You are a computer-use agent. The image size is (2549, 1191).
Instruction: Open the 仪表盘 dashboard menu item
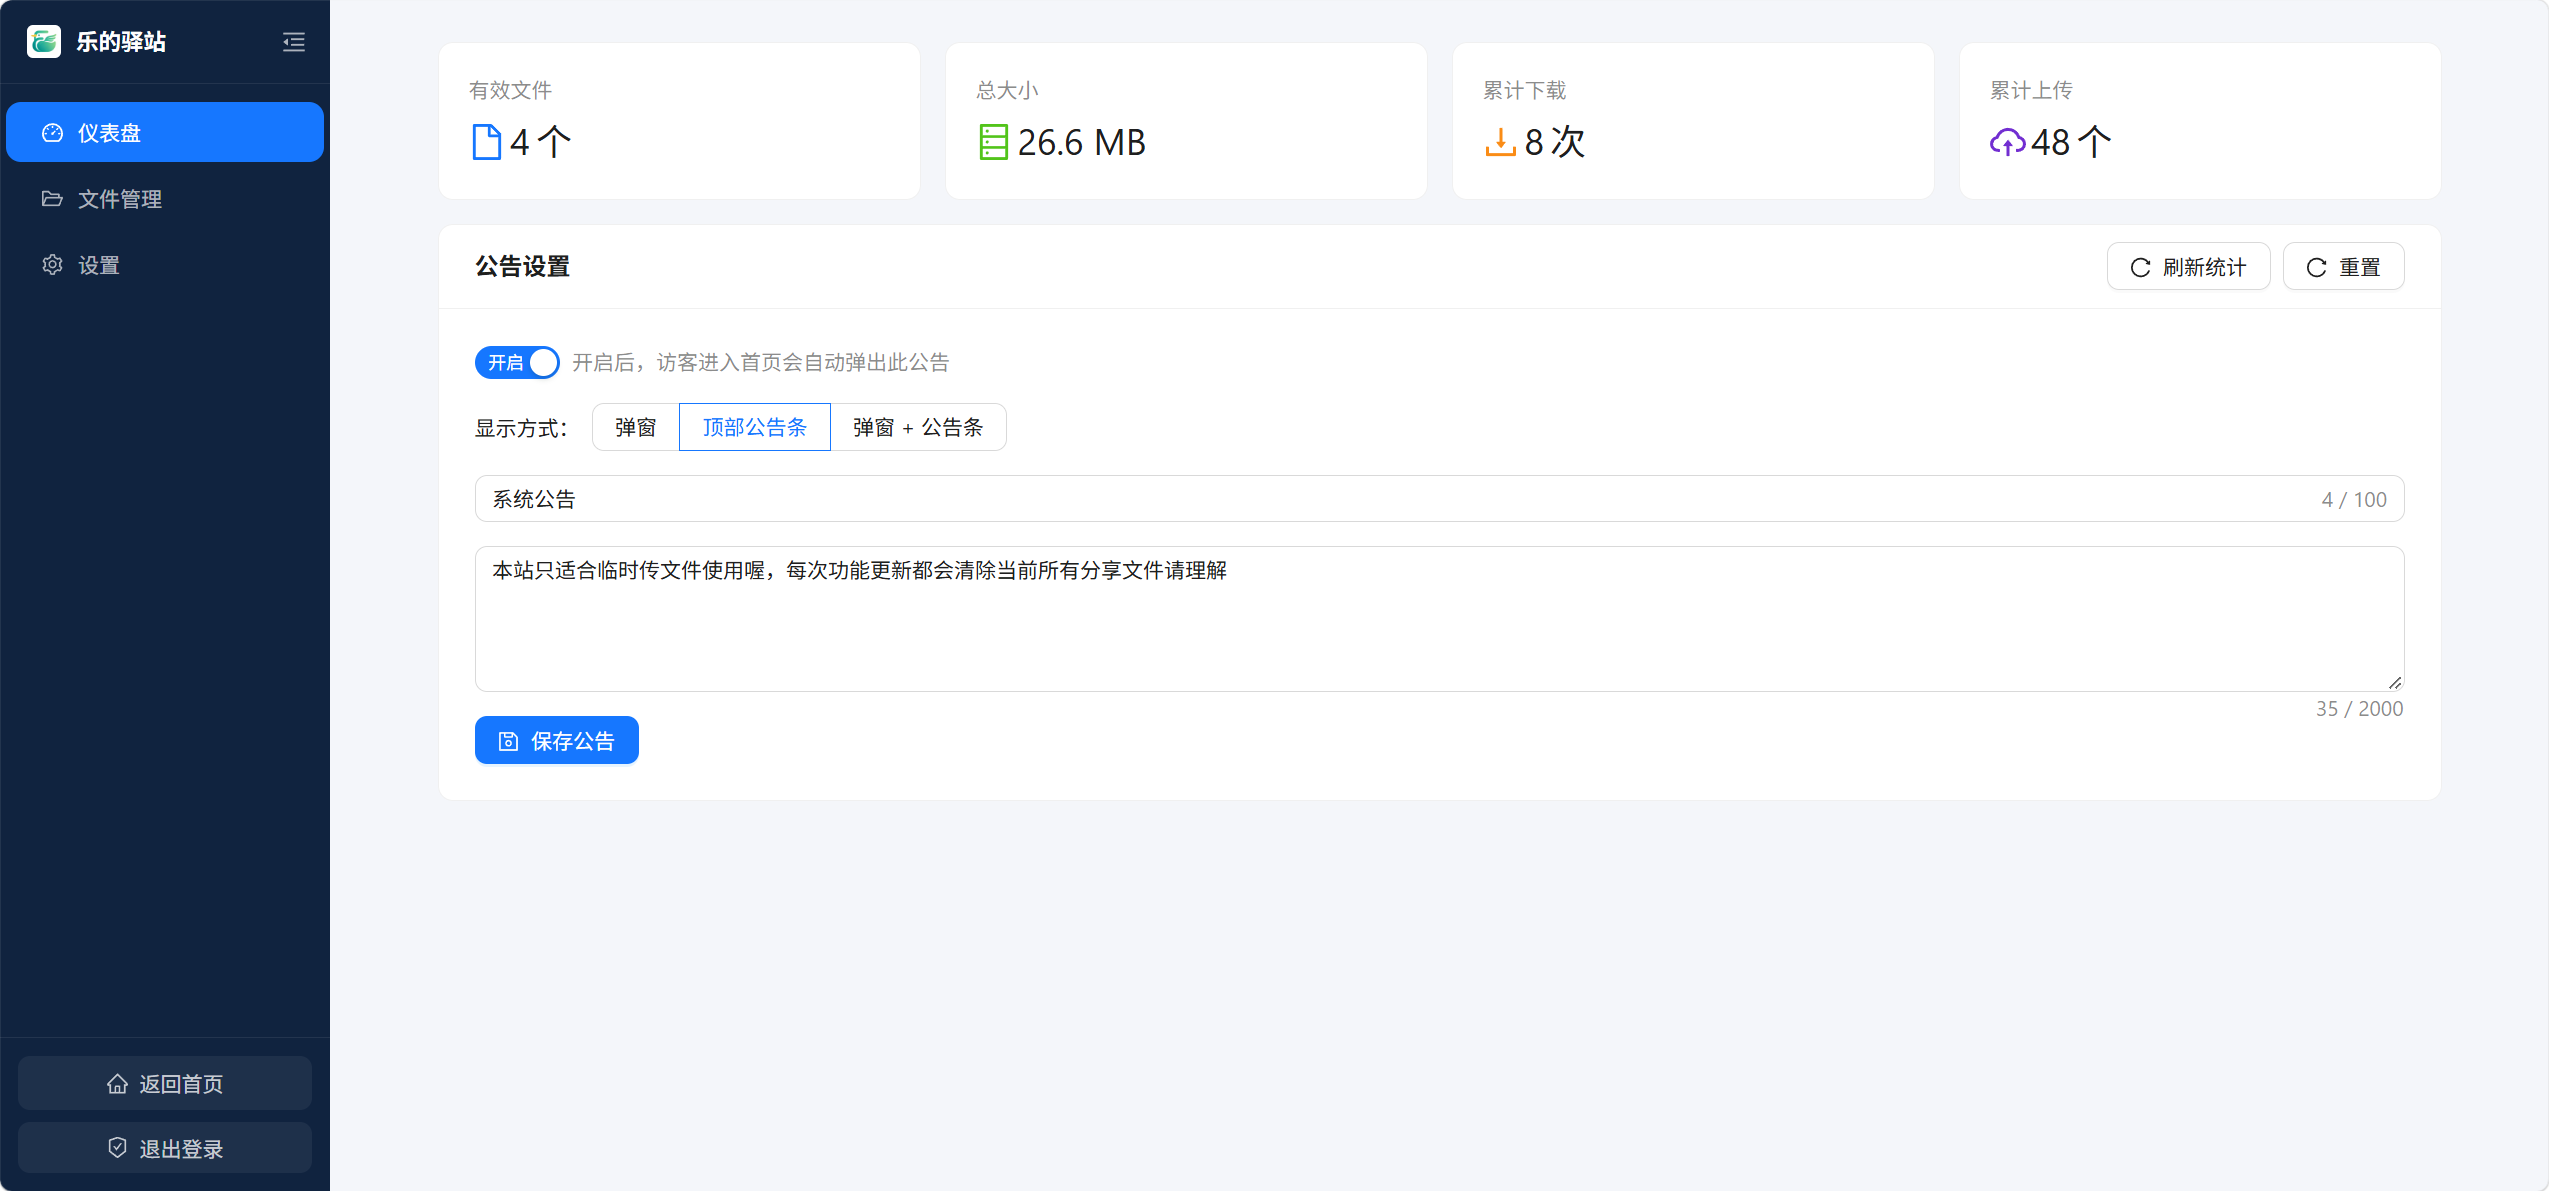(165, 132)
